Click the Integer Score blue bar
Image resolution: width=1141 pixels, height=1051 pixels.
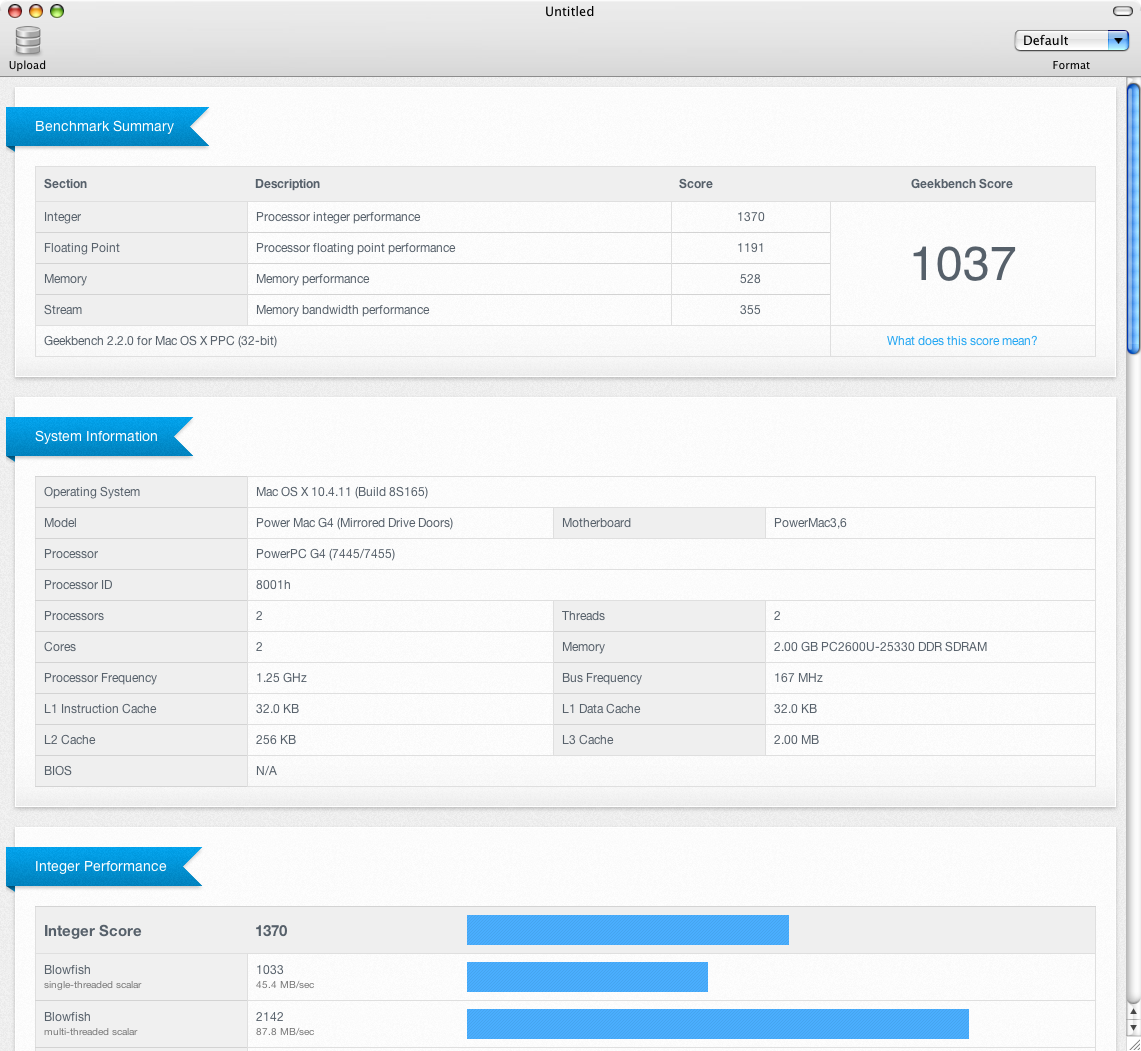coord(627,930)
